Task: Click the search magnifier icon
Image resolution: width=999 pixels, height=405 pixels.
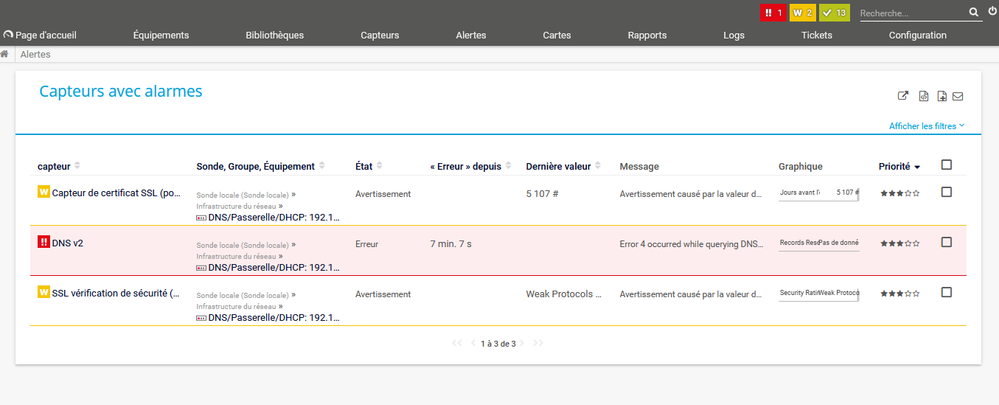Action: (974, 13)
